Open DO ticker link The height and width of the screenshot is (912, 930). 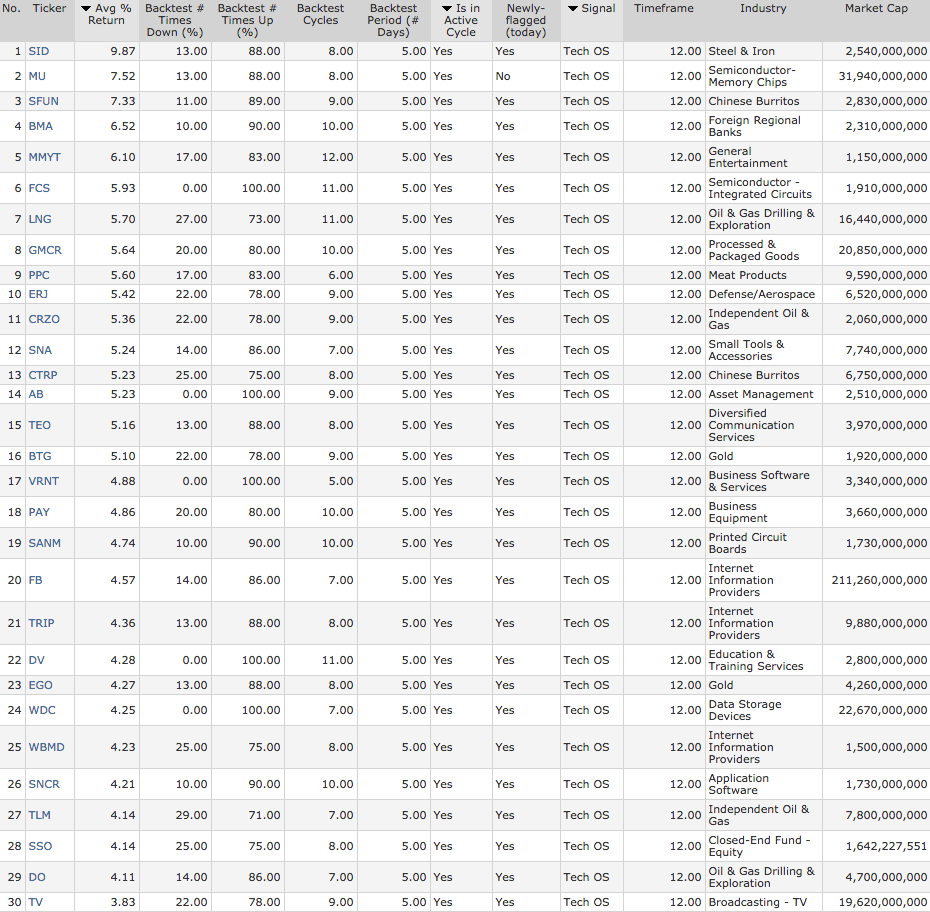coord(37,876)
